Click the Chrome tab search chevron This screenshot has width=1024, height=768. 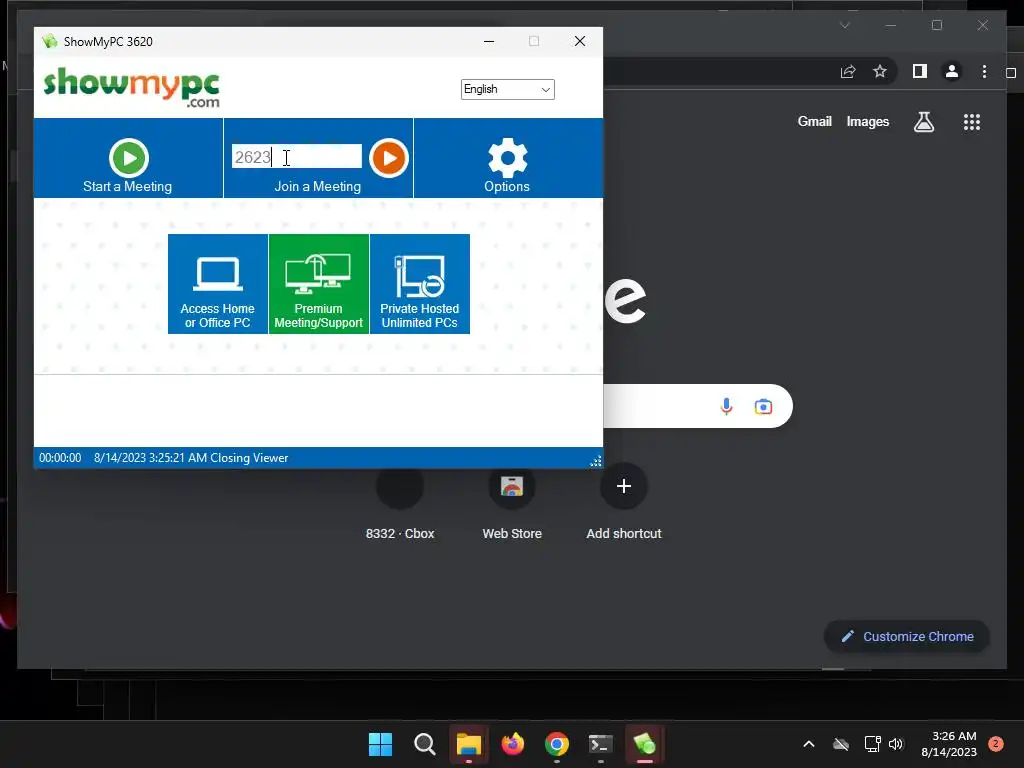844,25
